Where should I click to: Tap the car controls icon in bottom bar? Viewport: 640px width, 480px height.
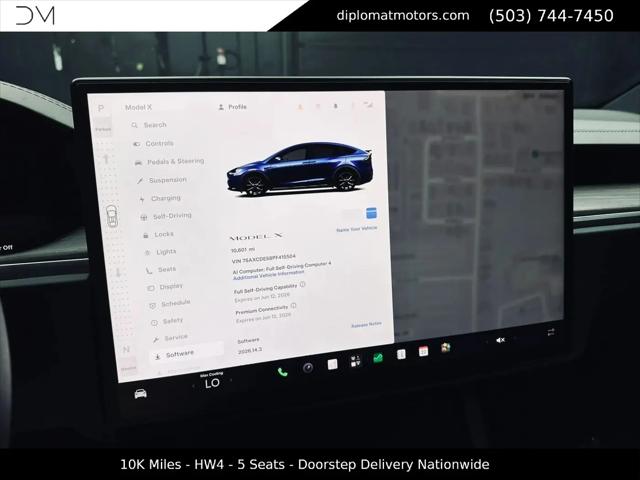140,393
